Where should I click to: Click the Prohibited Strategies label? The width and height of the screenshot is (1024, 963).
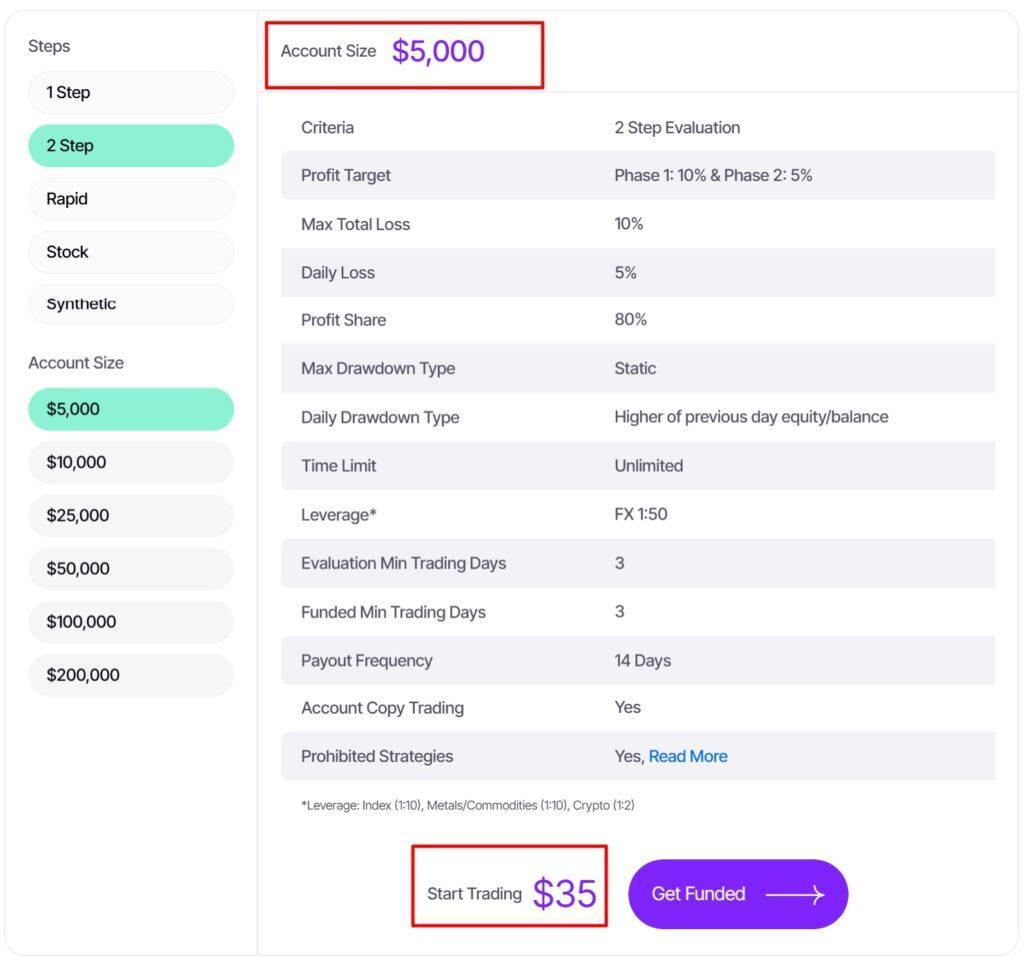[x=377, y=756]
